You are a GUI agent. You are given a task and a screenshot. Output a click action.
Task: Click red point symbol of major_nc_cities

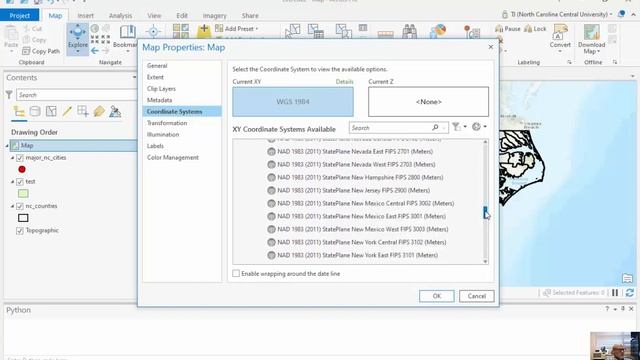pyautogui.click(x=22, y=169)
